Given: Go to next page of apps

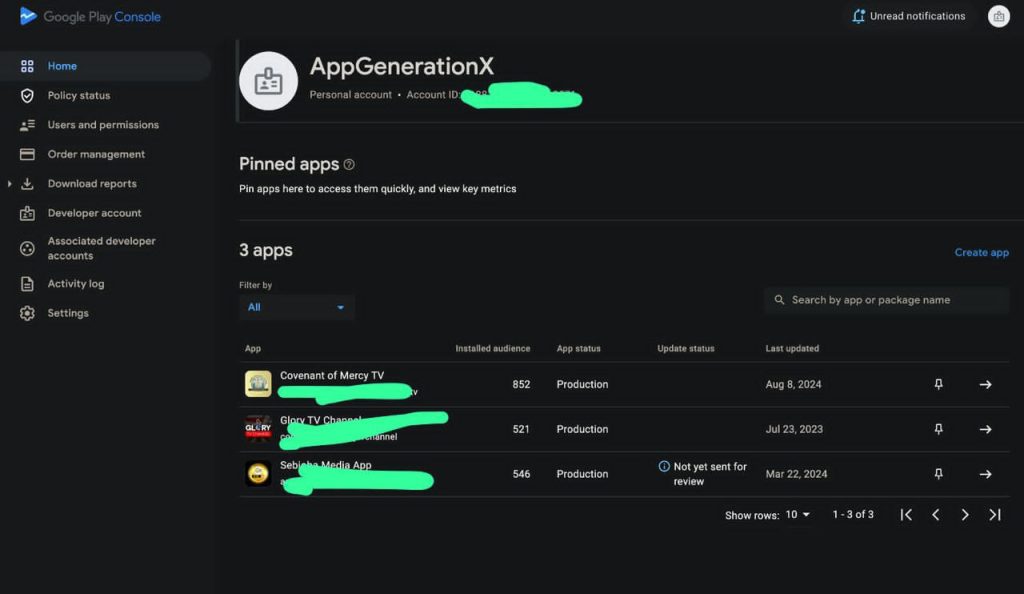Looking at the screenshot, I should coord(965,515).
